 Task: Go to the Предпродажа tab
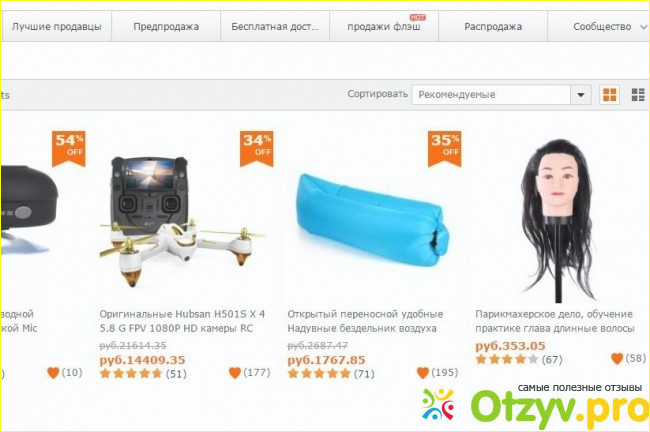click(166, 27)
